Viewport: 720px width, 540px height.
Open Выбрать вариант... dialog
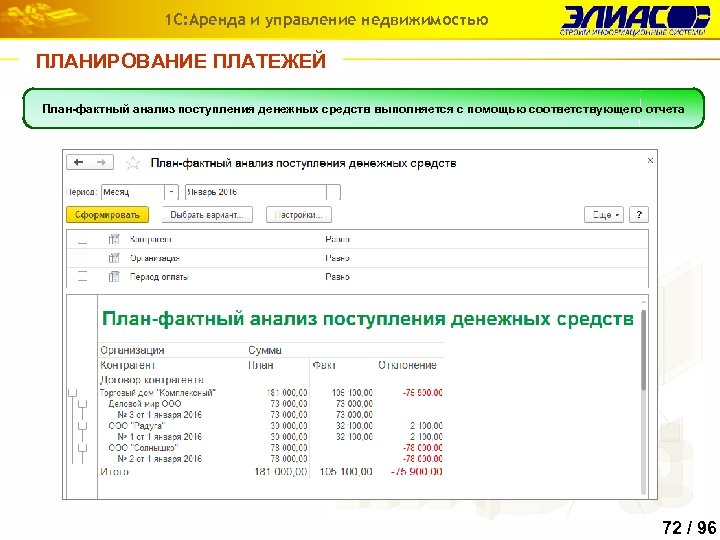(x=207, y=214)
